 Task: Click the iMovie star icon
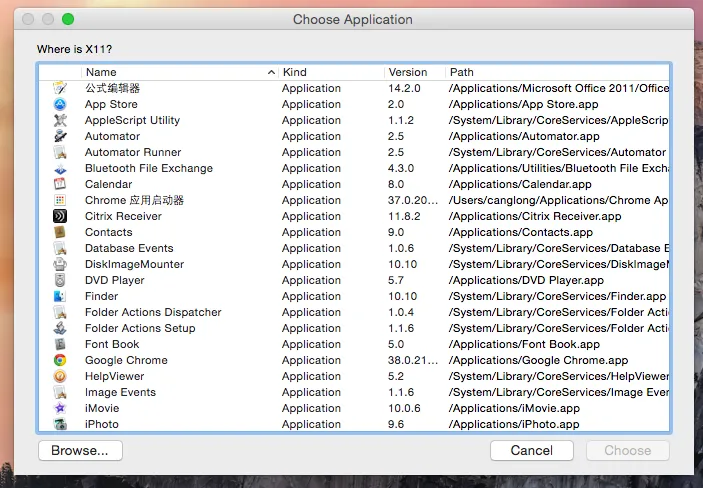tap(60, 408)
